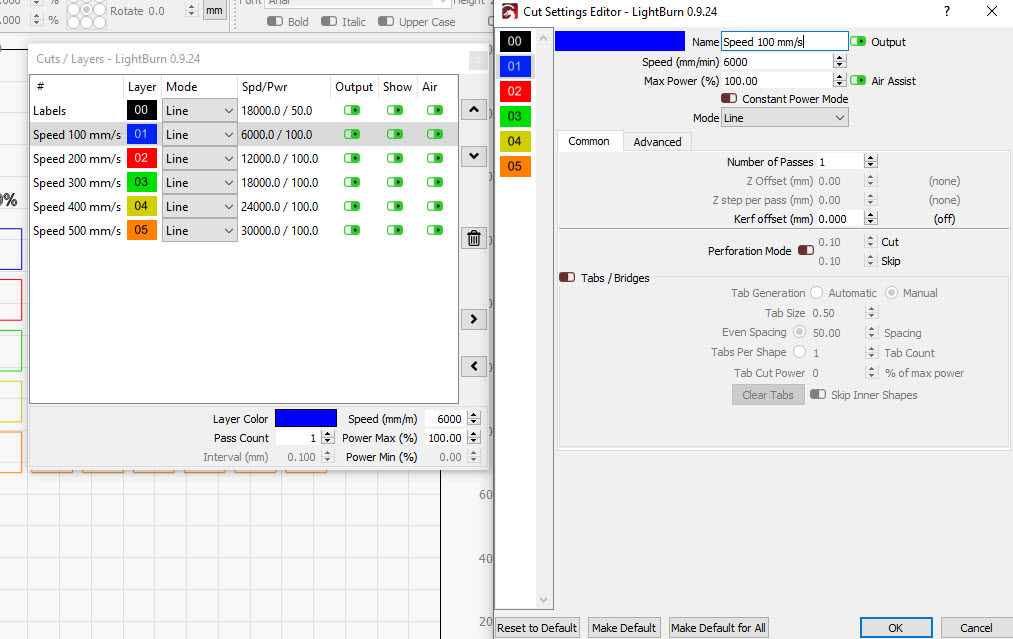Toggle Air Assist switch in Cut Settings Editor
The image size is (1013, 639).
(857, 81)
